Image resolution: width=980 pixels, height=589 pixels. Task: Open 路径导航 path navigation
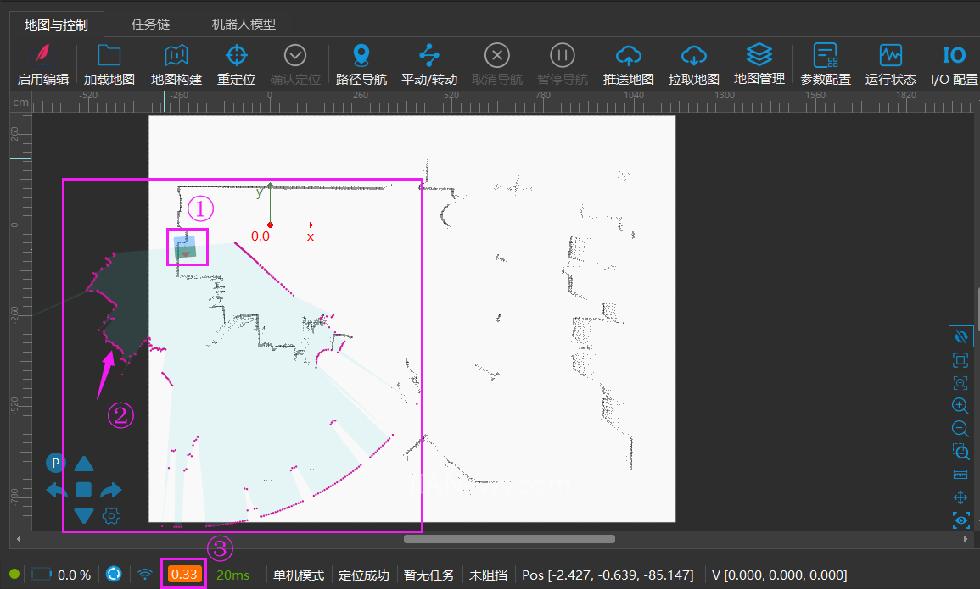(361, 56)
